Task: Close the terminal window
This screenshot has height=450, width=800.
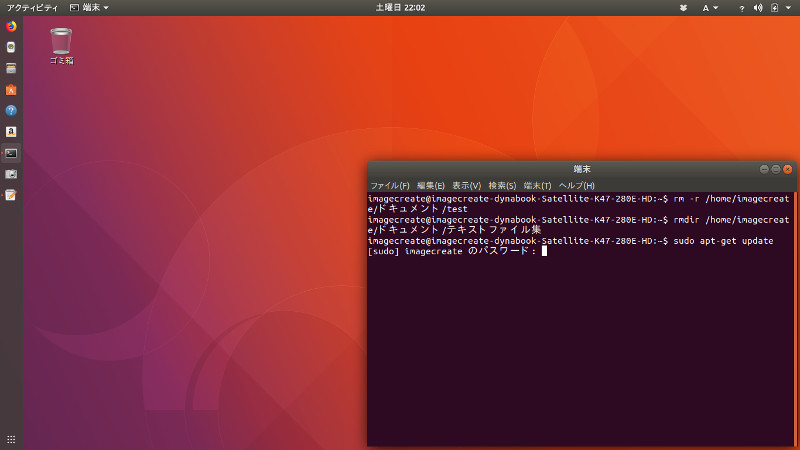Action: (788, 169)
